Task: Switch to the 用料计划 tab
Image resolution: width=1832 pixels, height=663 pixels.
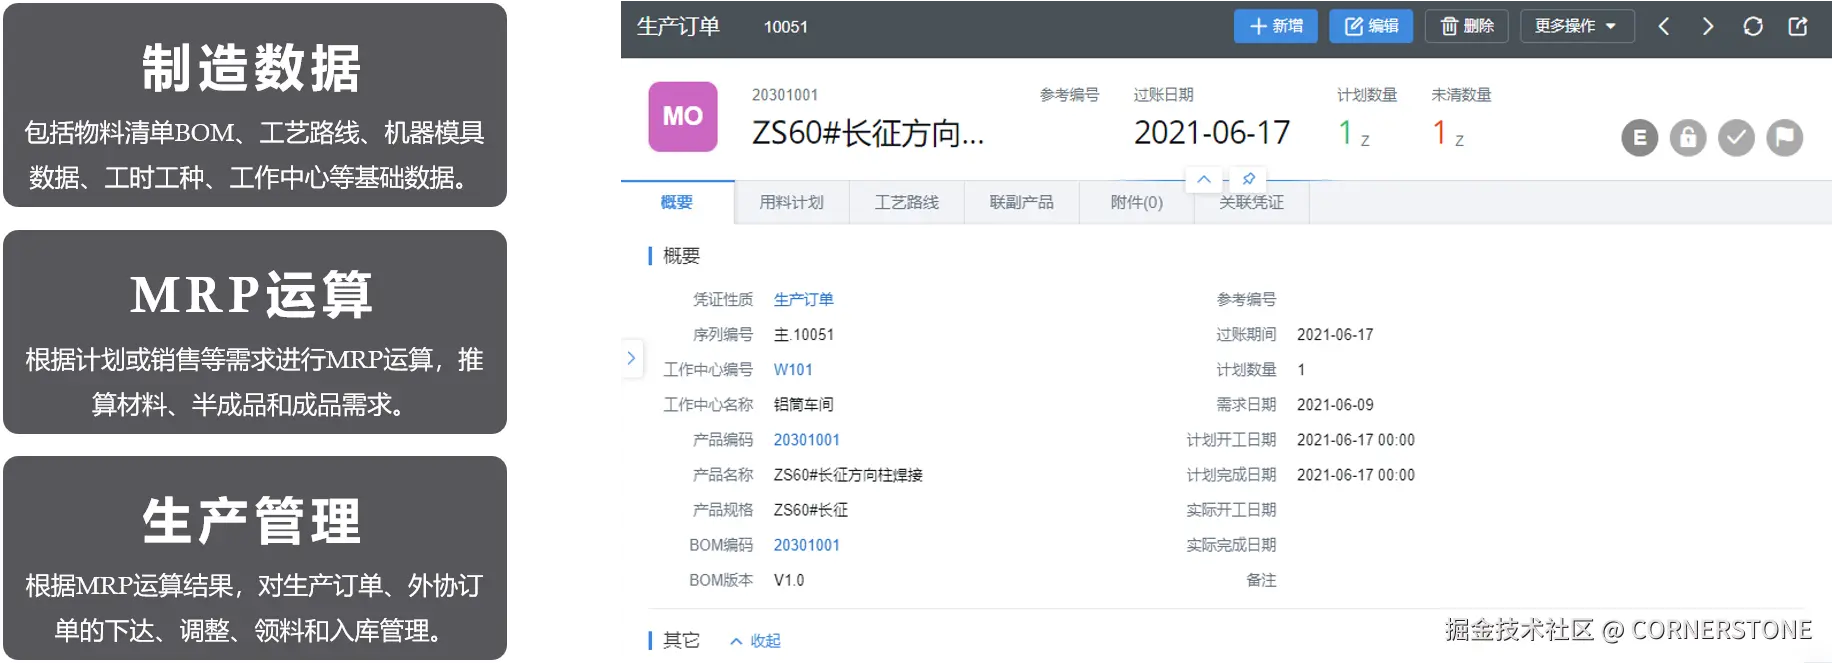Action: coord(791,202)
